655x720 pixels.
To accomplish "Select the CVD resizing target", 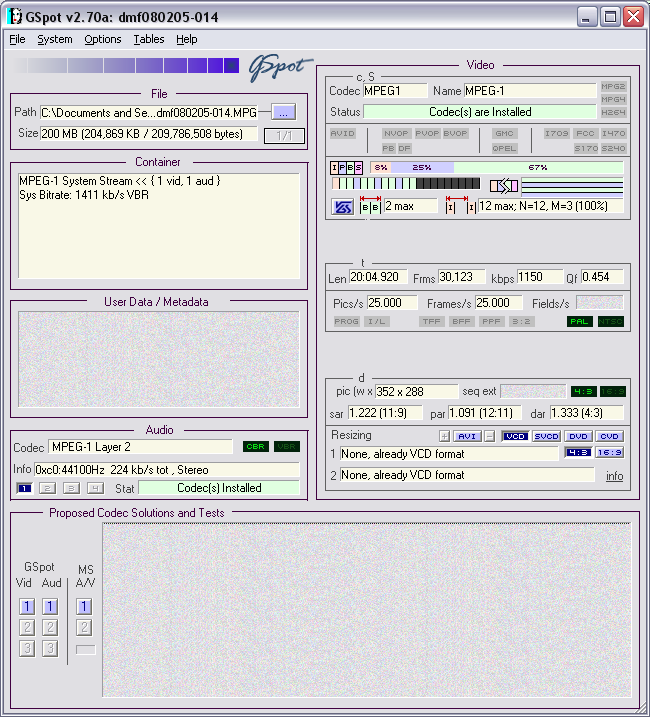I will (609, 437).
